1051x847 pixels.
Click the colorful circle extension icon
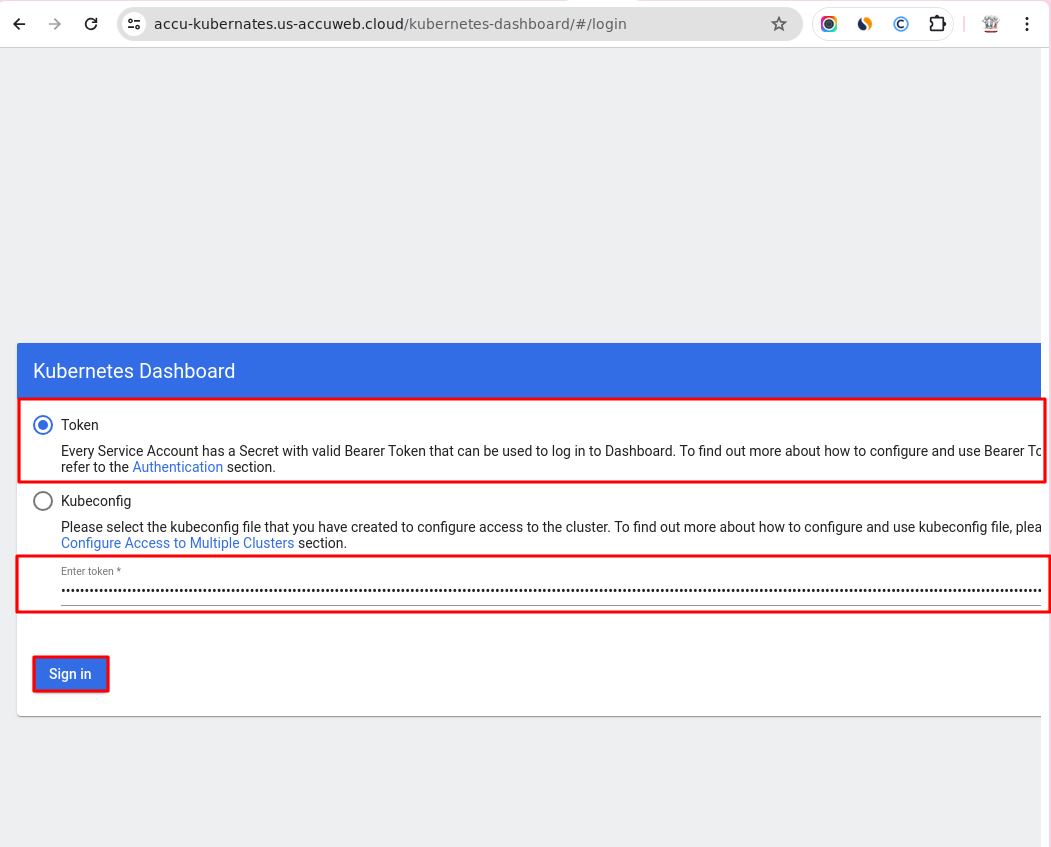point(829,24)
